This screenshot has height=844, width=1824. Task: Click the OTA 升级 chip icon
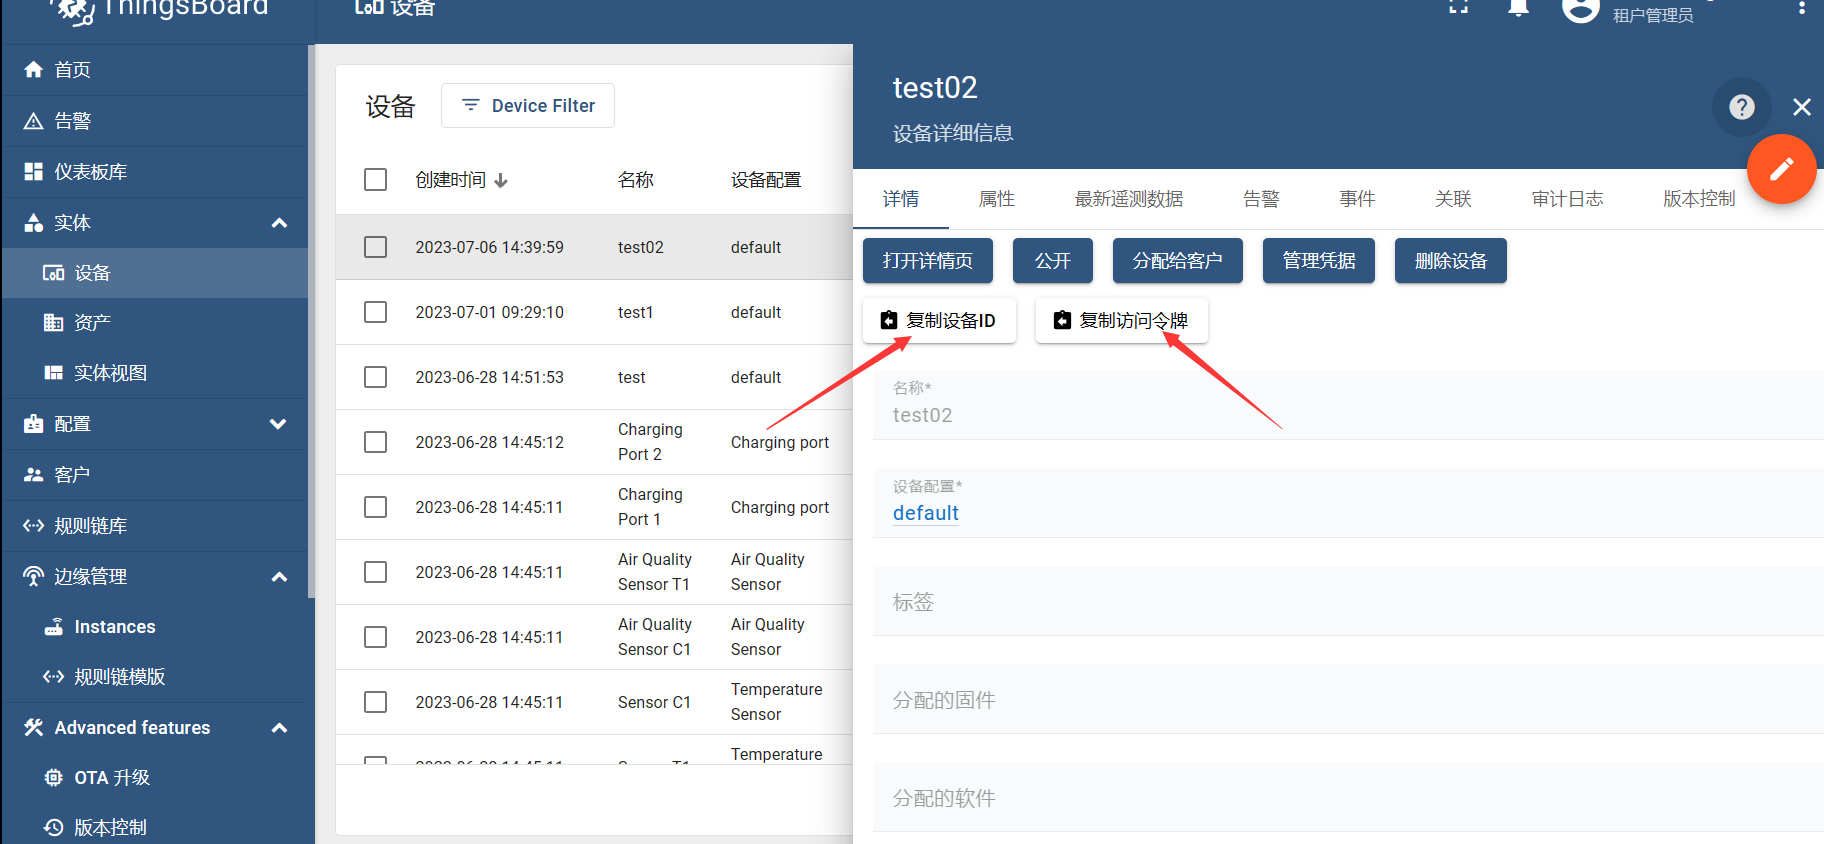pyautogui.click(x=54, y=778)
